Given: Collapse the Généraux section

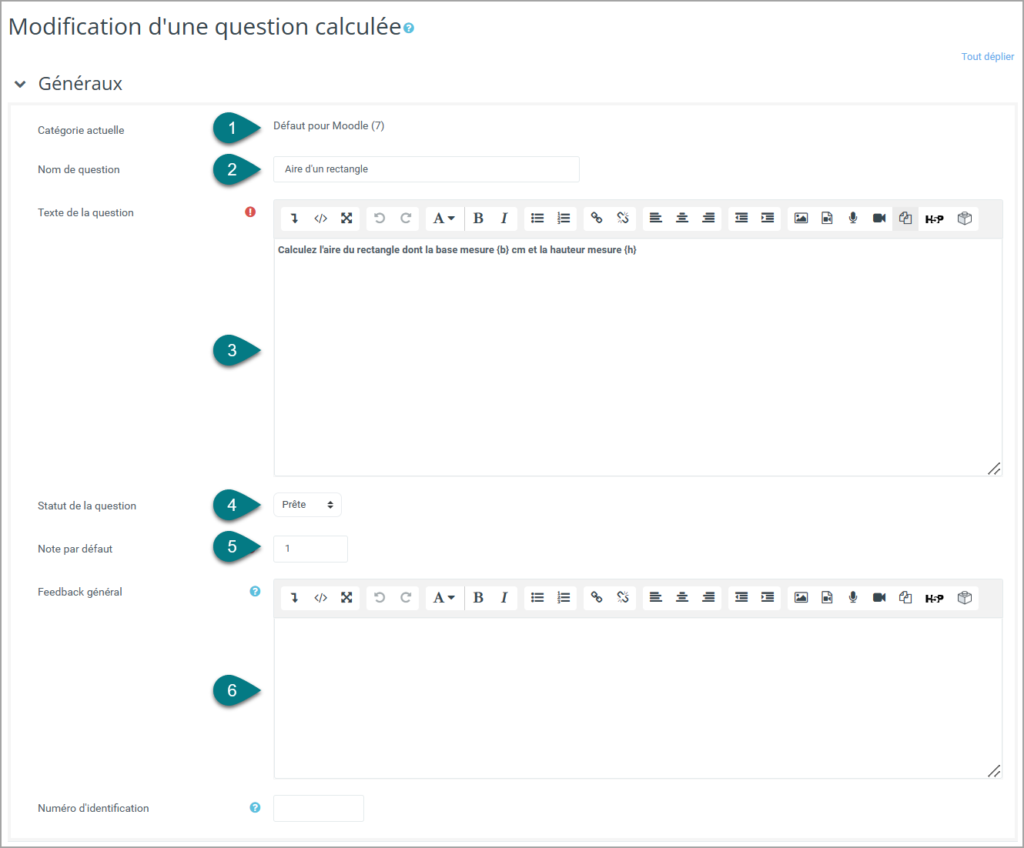Looking at the screenshot, I should tap(20, 84).
